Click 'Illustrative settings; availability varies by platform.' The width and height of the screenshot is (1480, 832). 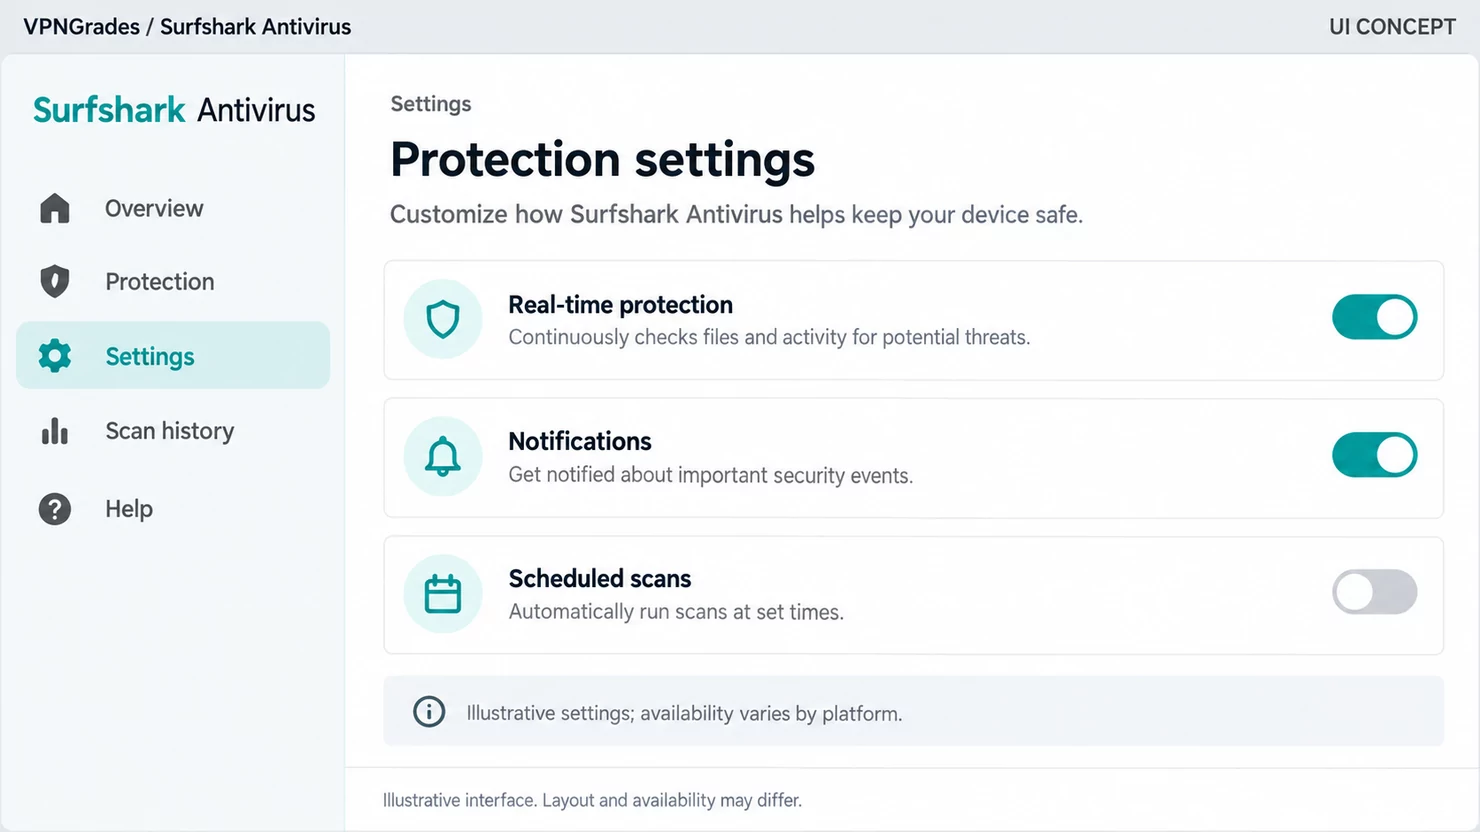click(x=684, y=713)
